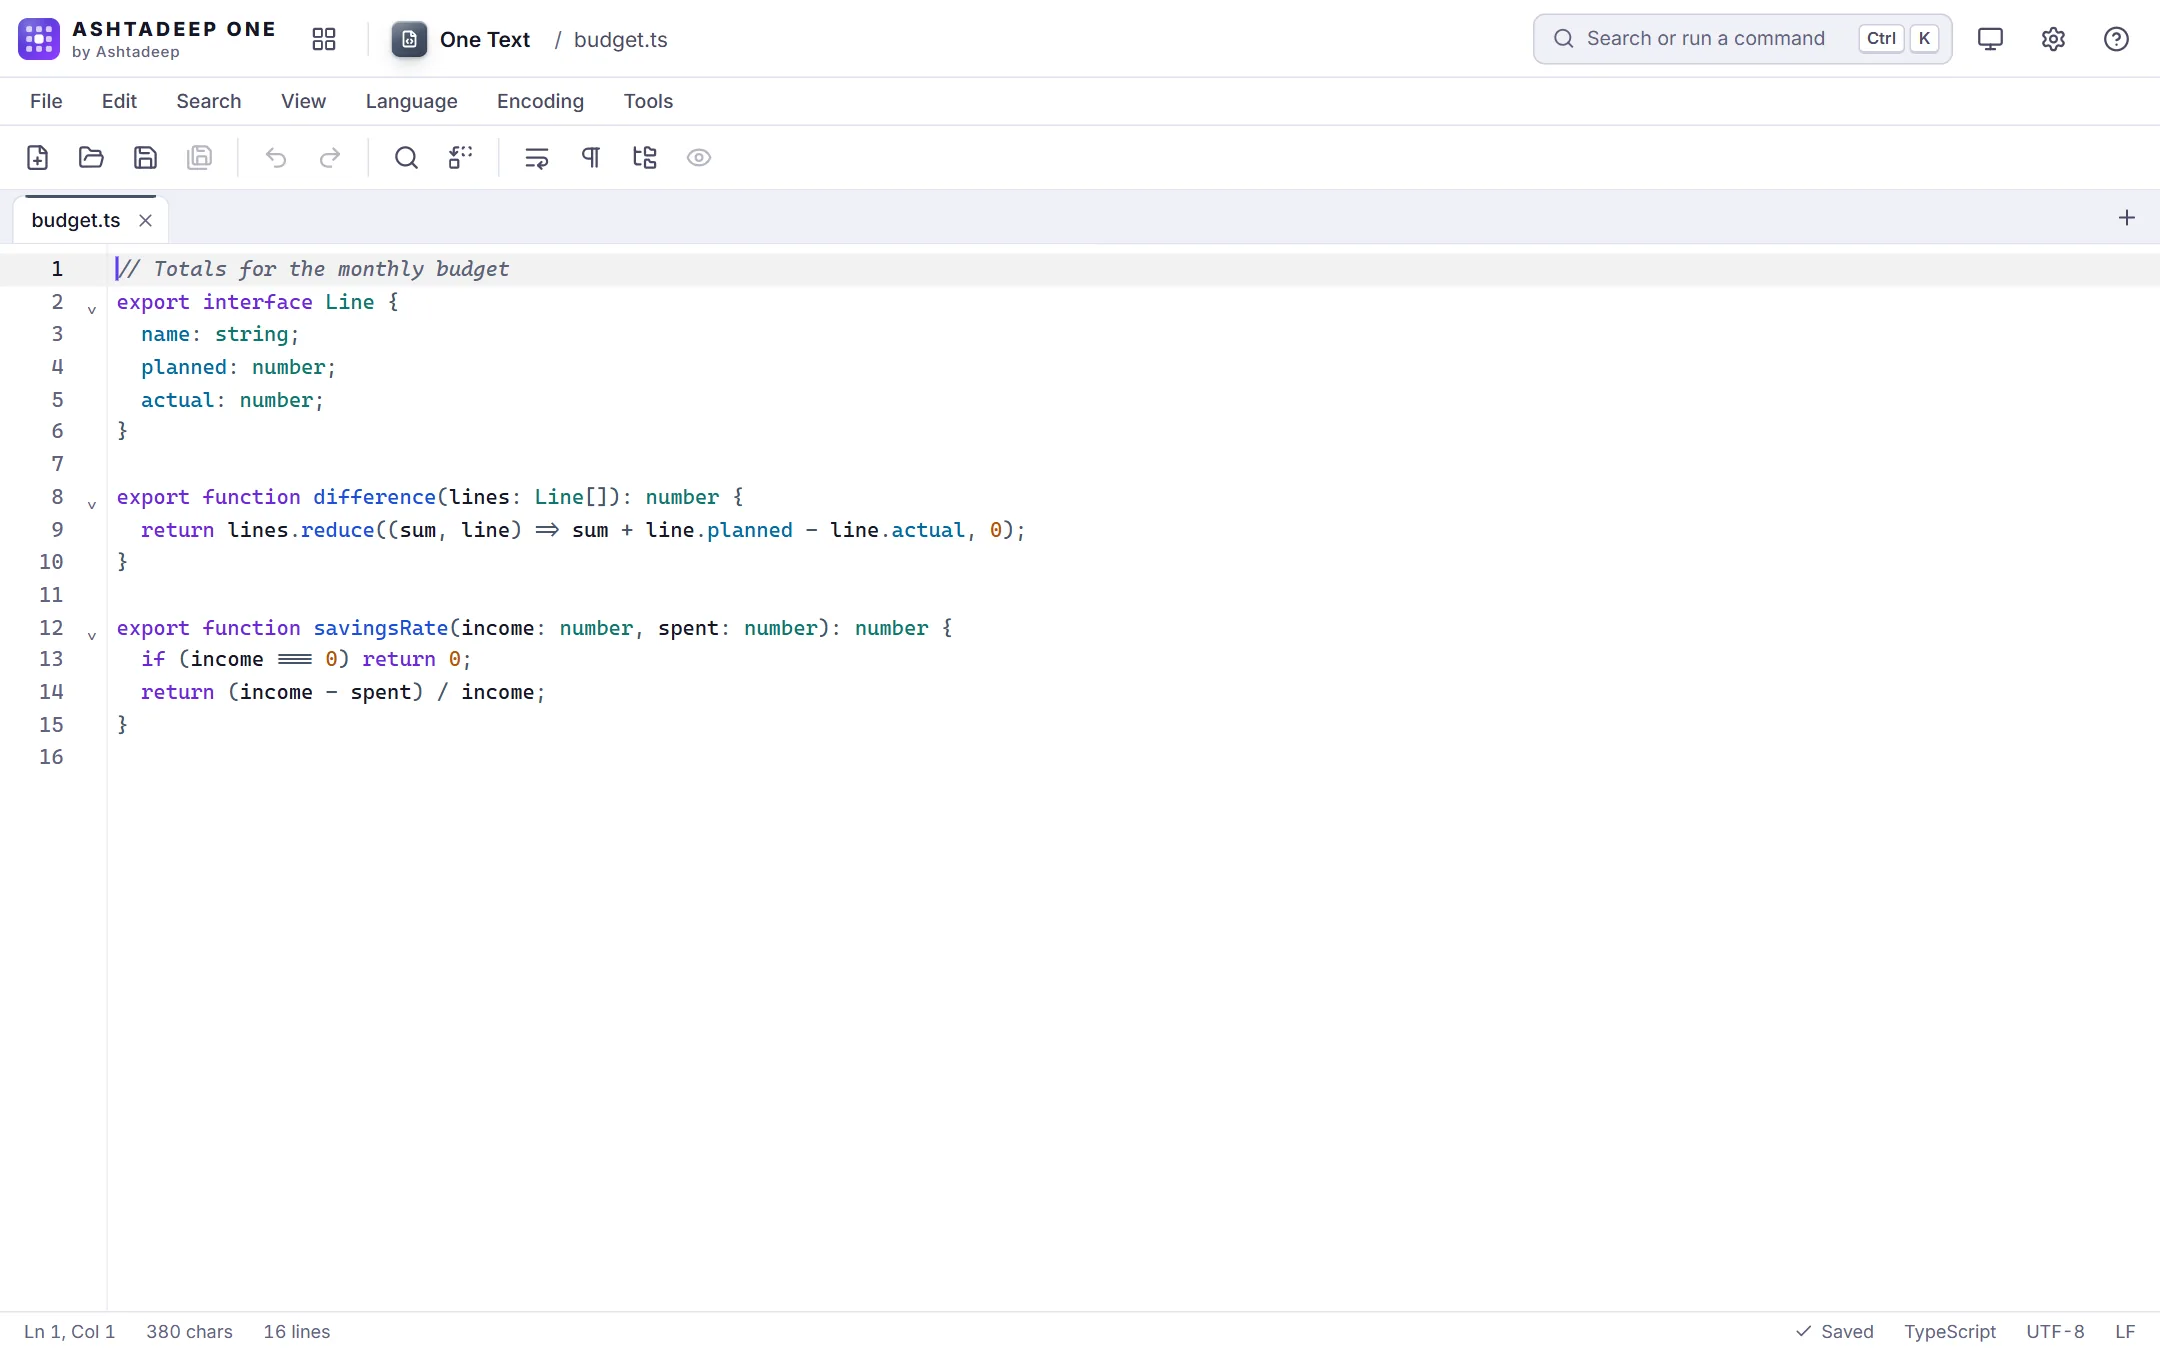Collapse the savingsRate function fold arrow
The image size is (2160, 1350).
point(92,636)
